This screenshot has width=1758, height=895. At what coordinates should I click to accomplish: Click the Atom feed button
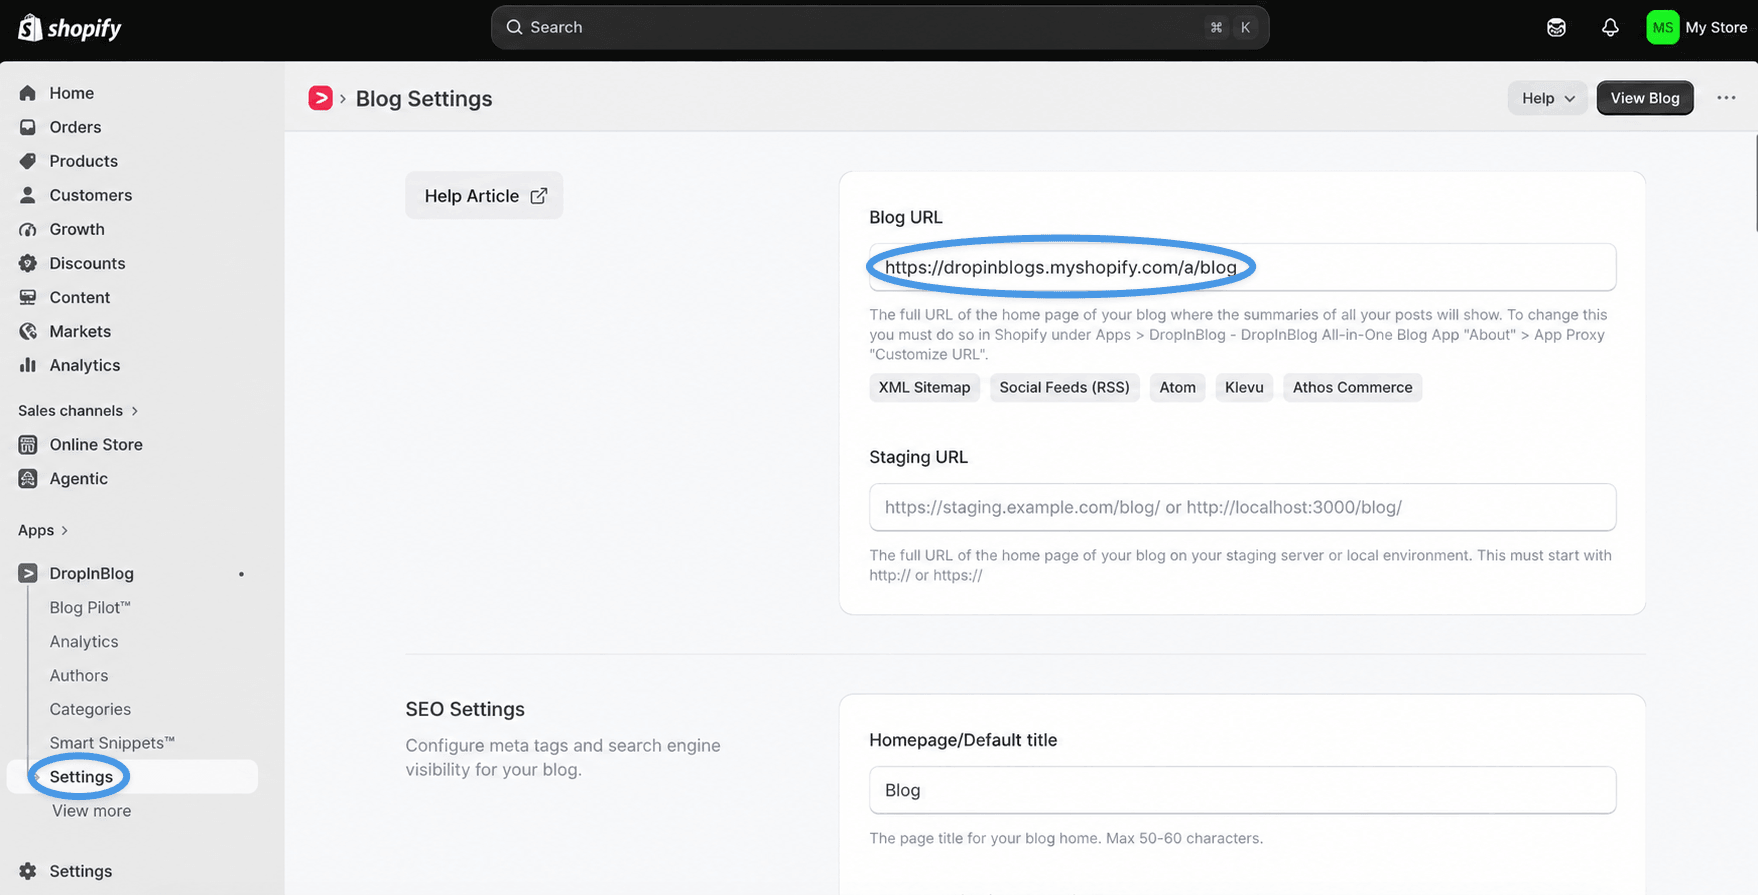click(x=1177, y=387)
